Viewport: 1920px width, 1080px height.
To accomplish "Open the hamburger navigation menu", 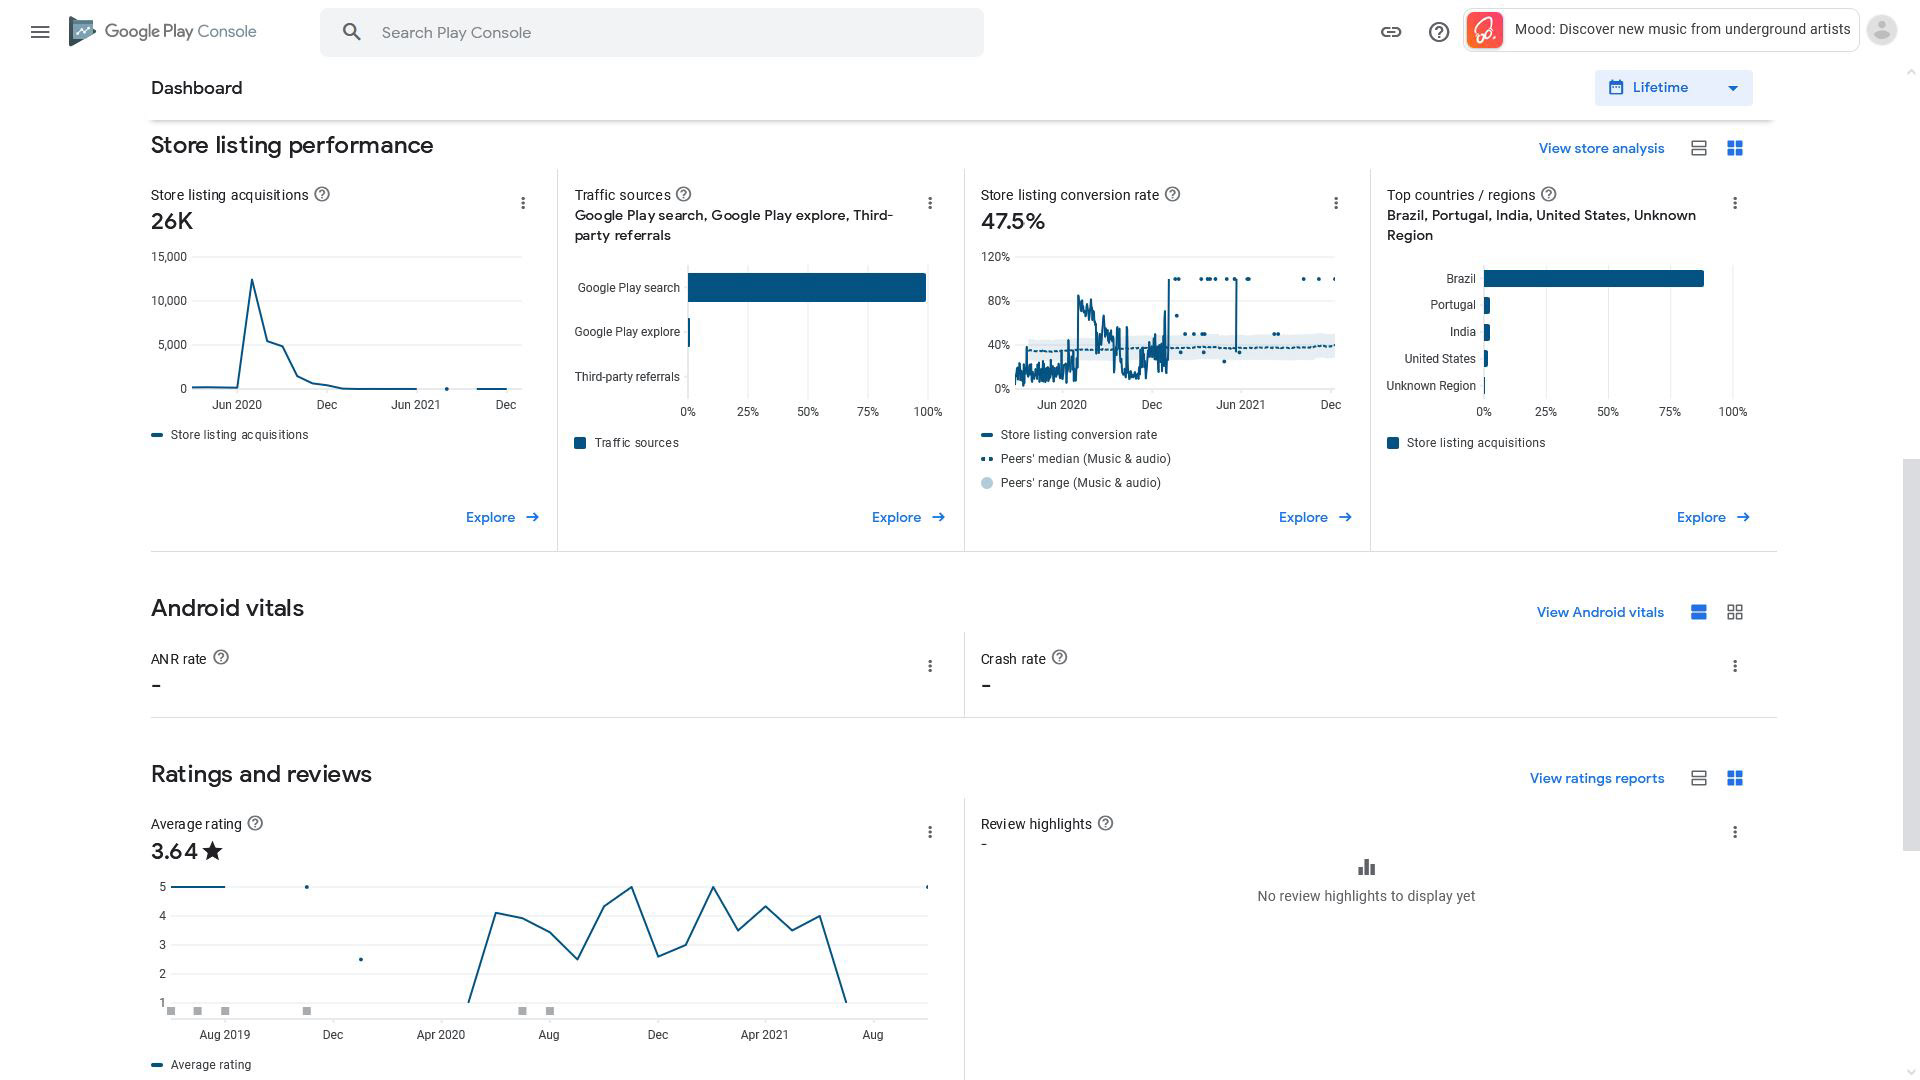I will coord(40,32).
